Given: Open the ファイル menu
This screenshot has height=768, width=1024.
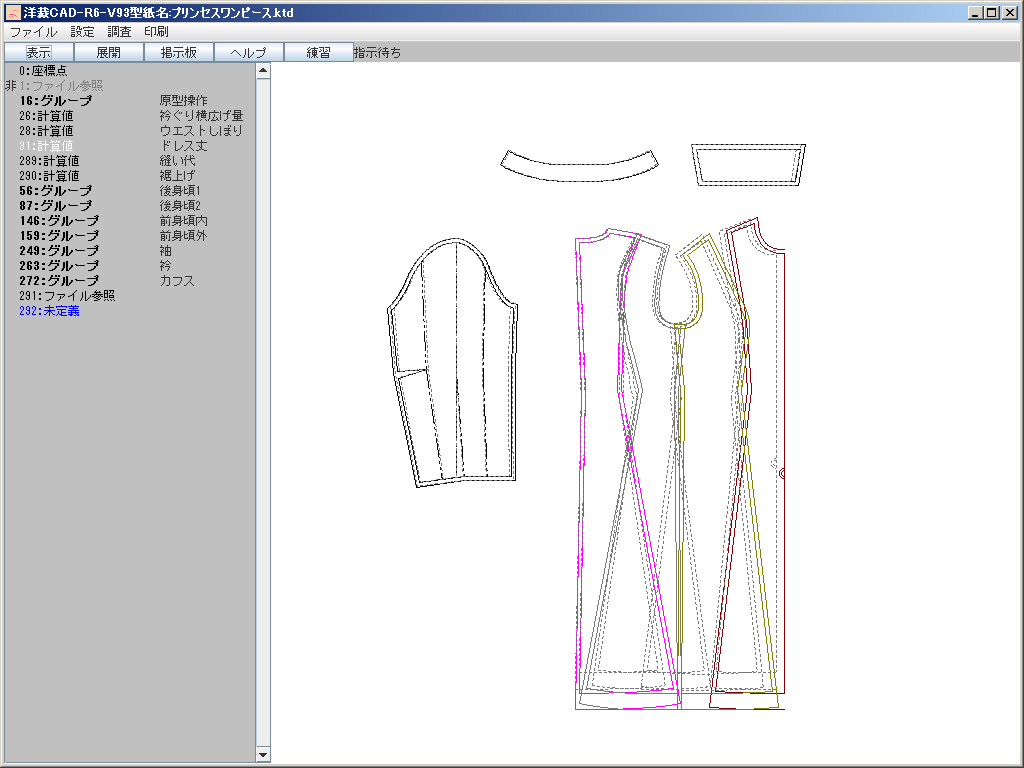Looking at the screenshot, I should (x=33, y=31).
